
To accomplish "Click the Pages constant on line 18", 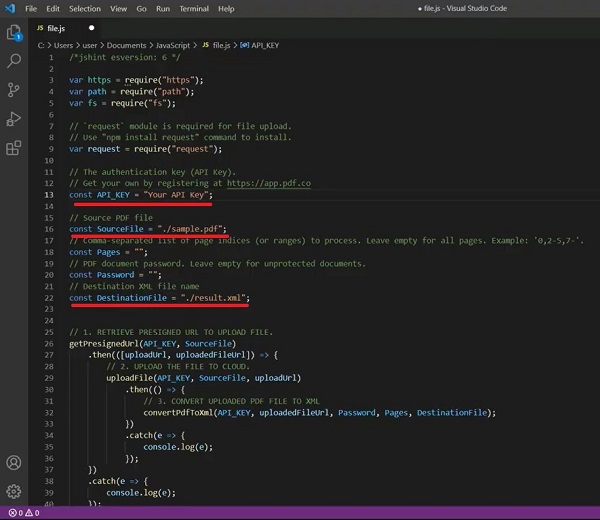I will [108, 252].
